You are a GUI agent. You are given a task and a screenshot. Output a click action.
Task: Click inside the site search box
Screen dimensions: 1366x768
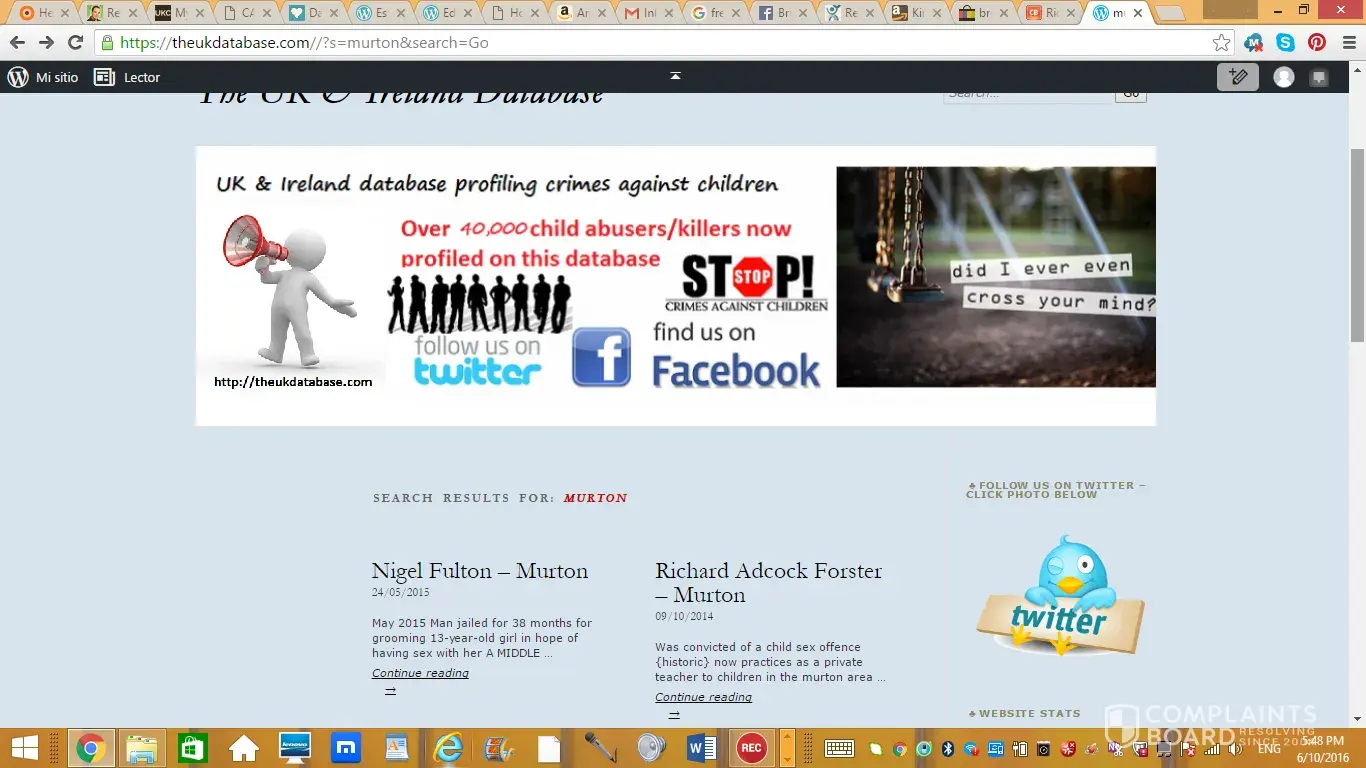tap(1028, 93)
